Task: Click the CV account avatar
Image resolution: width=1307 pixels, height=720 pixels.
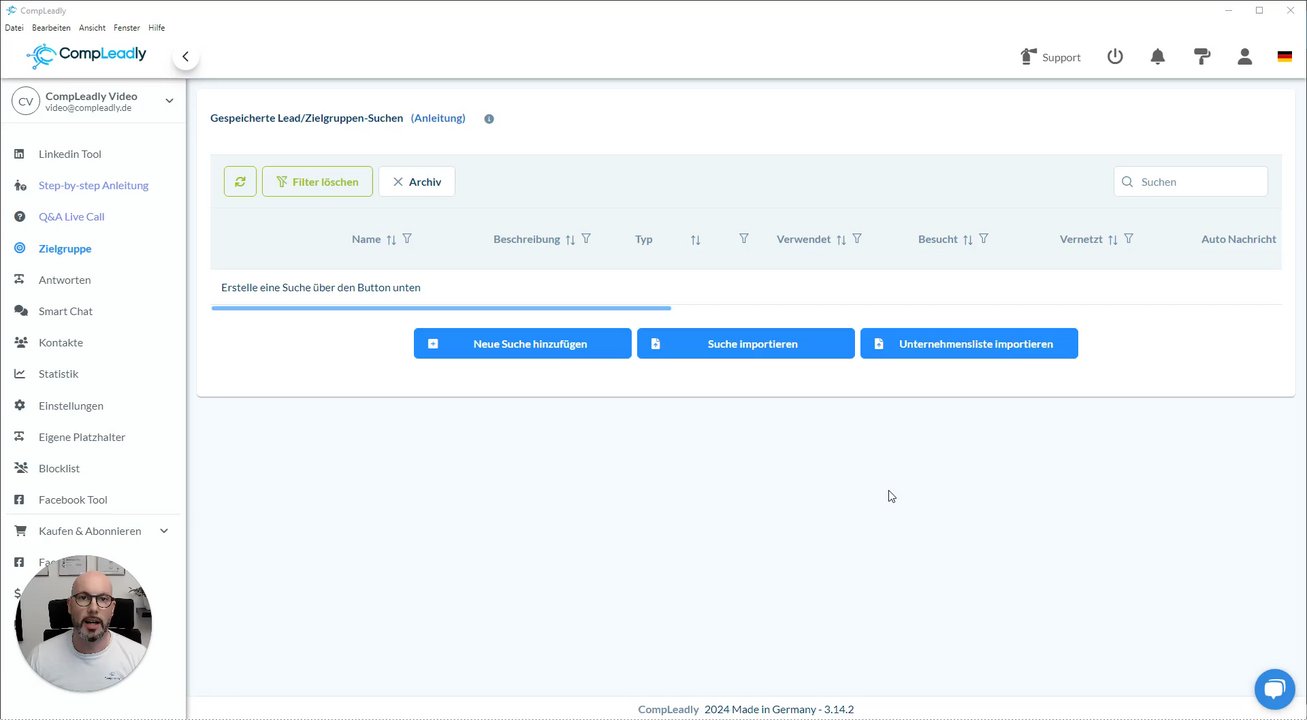Action: point(26,101)
